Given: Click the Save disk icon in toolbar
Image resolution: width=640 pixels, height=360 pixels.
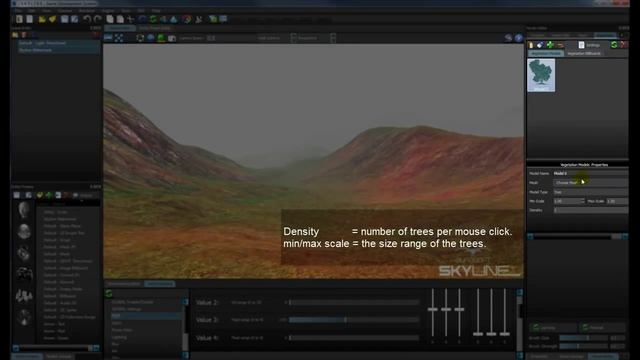Looking at the screenshot, I should tap(64, 19).
